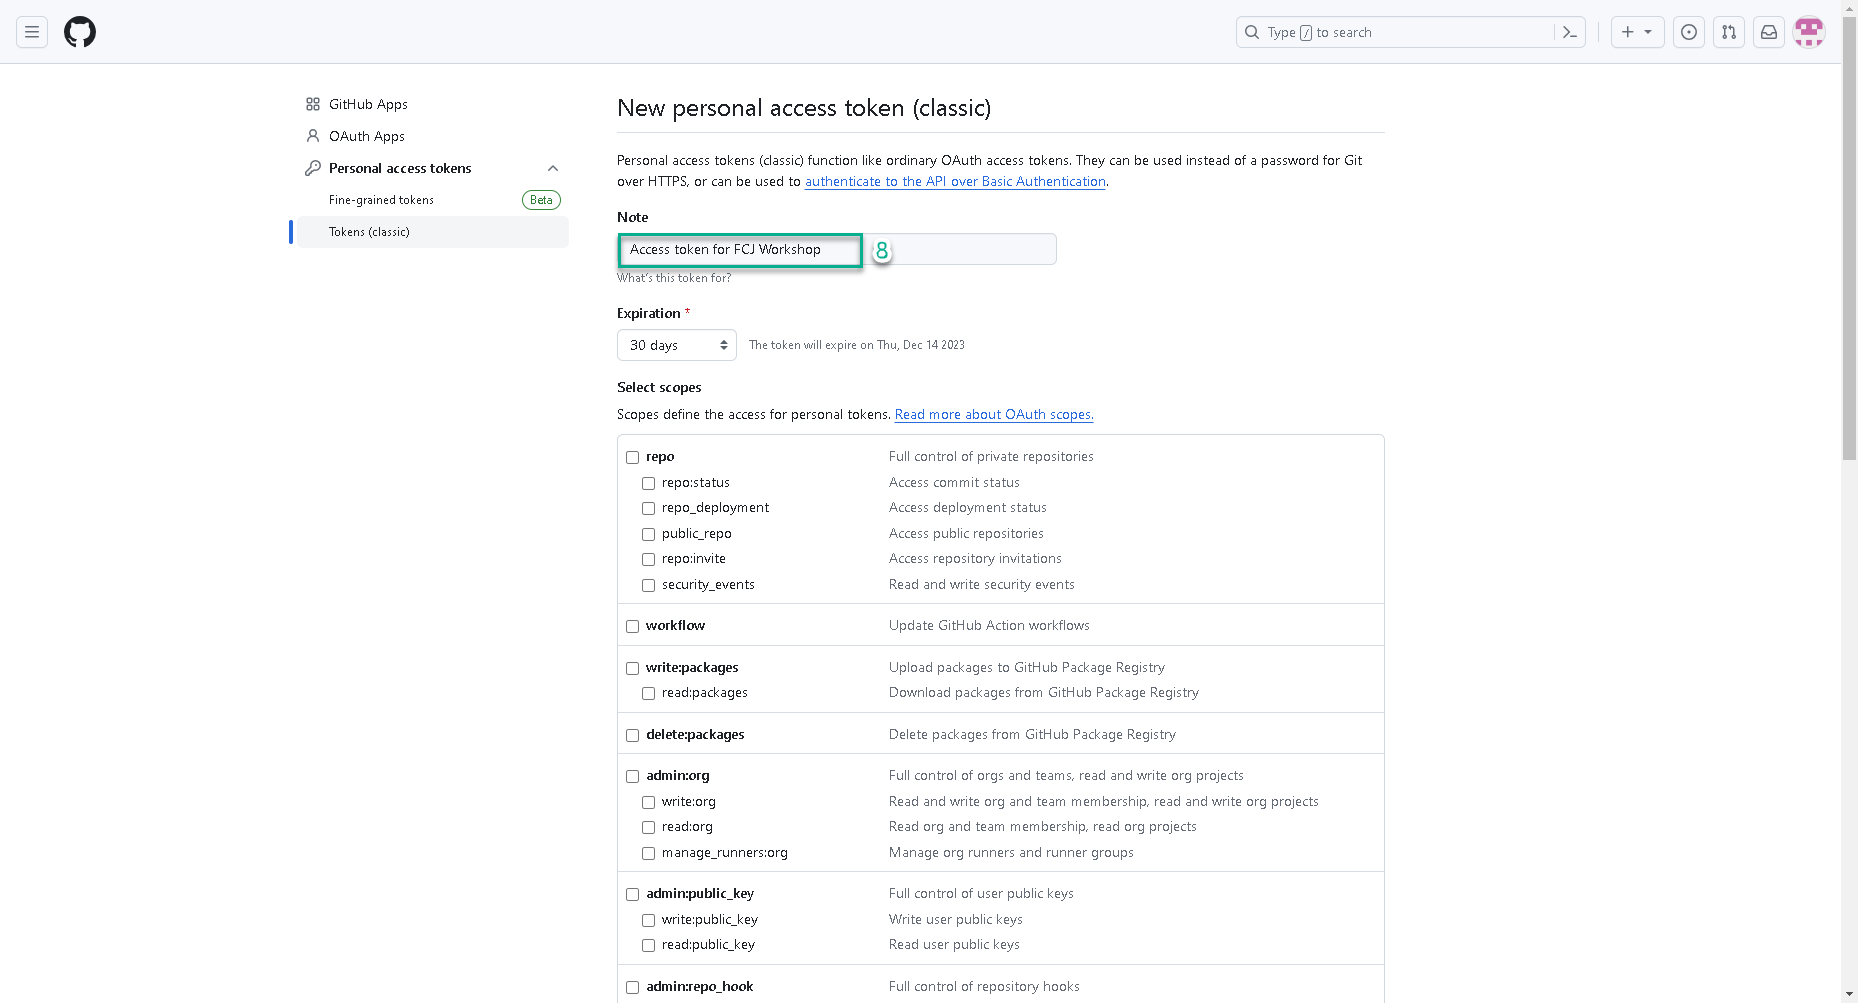Open the 30 days expiration dropdown
This screenshot has height=1003, width=1858.
coord(677,345)
